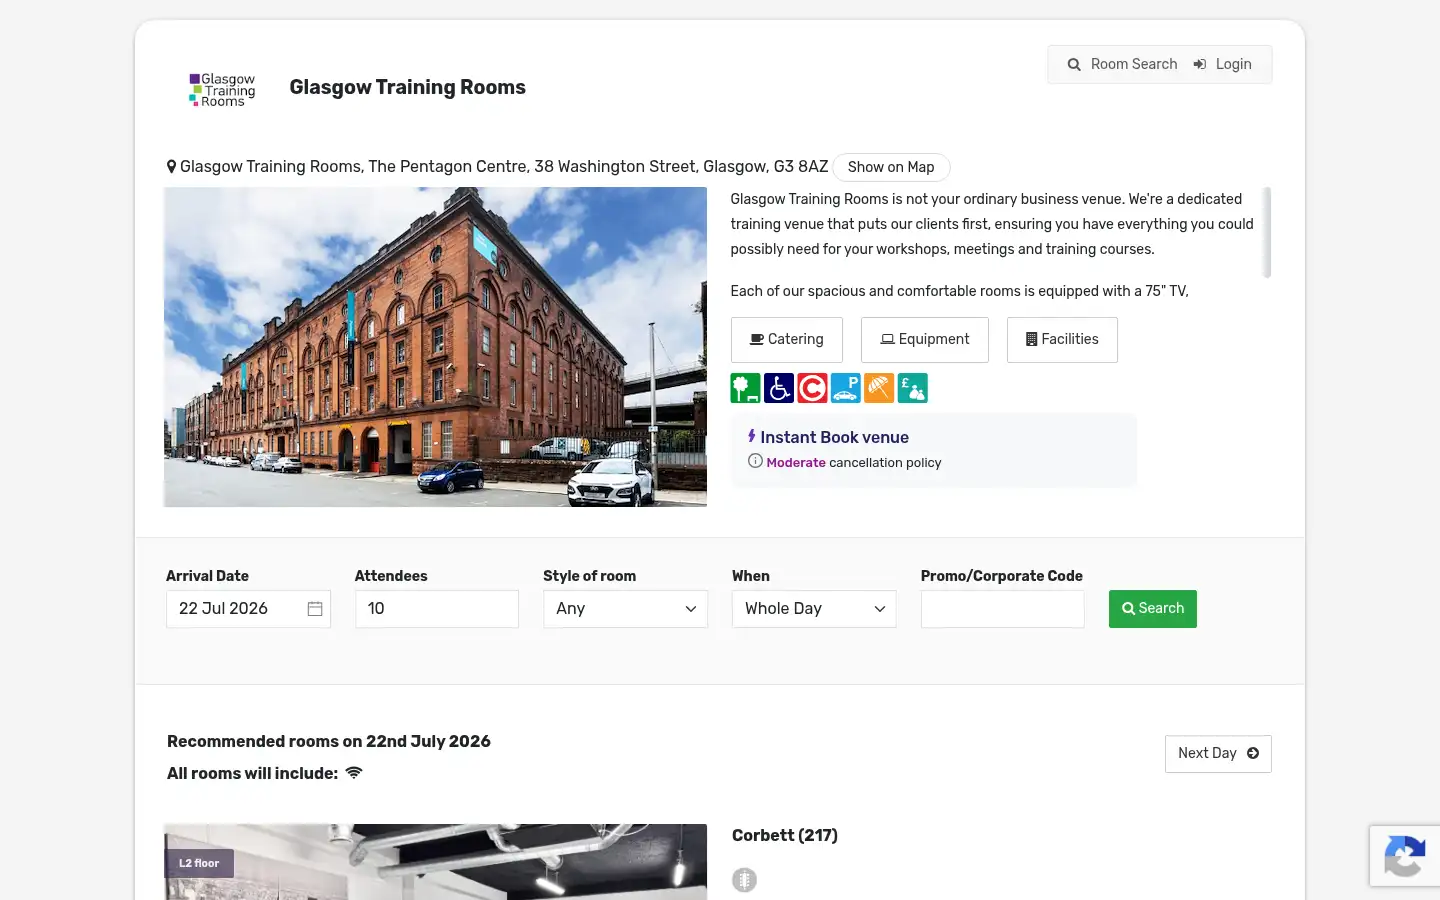The width and height of the screenshot is (1440, 900).
Task: Click the Corbett (217) room title
Action: 785,836
